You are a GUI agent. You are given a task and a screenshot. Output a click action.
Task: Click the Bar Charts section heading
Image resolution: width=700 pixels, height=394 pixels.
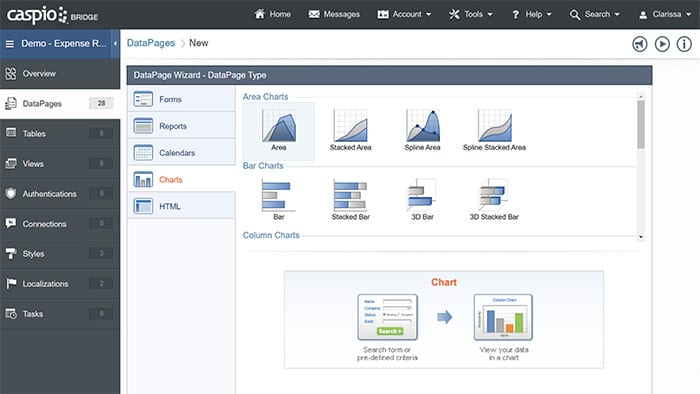[x=263, y=166]
